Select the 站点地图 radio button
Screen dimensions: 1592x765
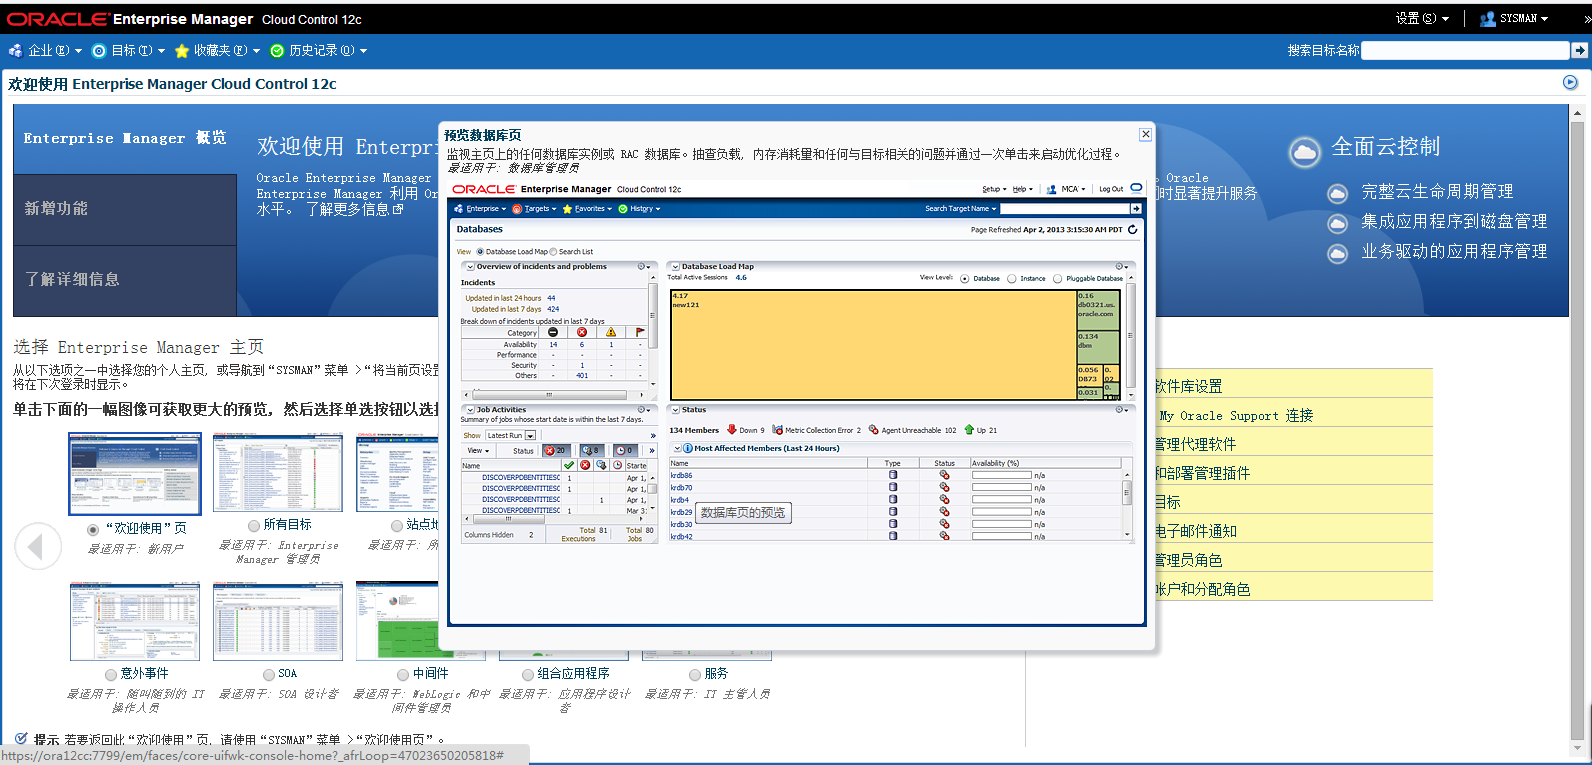click(x=397, y=525)
